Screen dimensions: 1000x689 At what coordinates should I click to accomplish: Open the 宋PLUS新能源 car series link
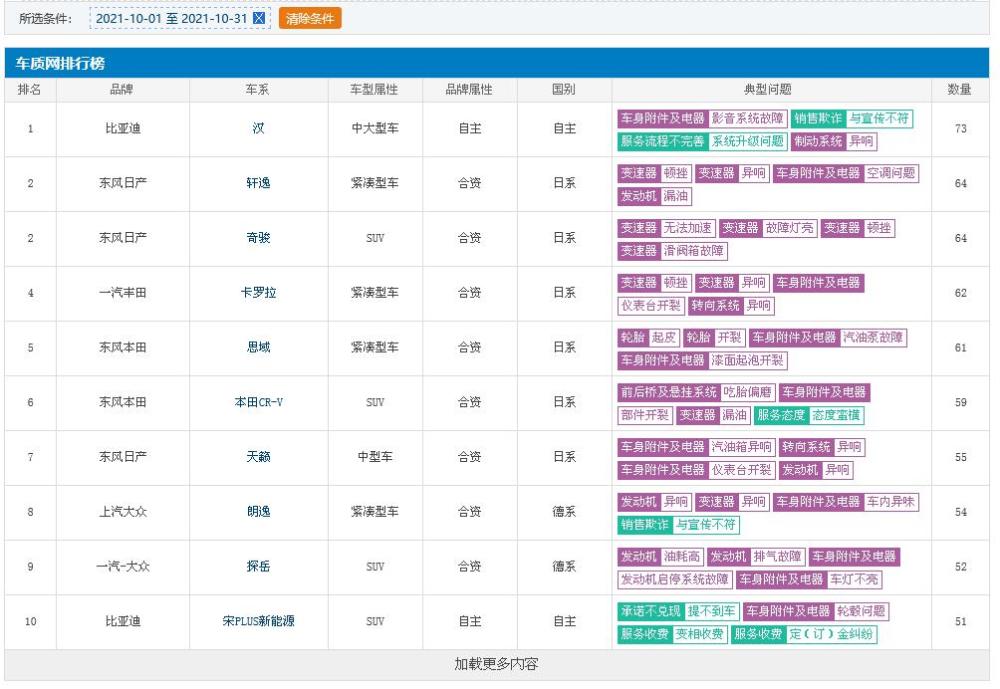click(x=258, y=621)
